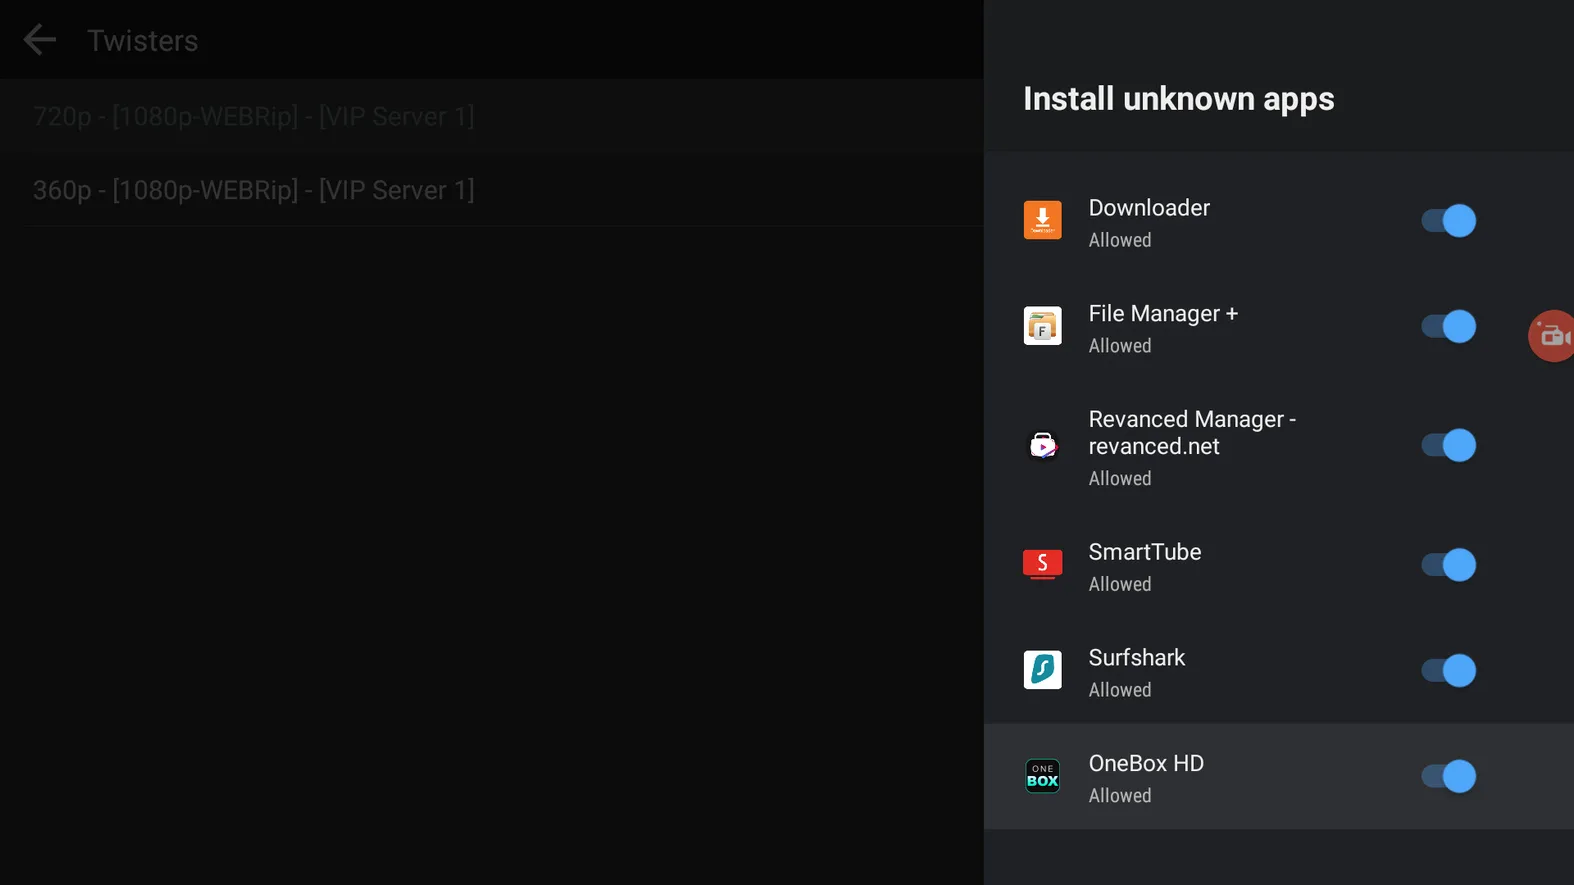
Task: Click the File Manager + app icon
Action: (1042, 326)
